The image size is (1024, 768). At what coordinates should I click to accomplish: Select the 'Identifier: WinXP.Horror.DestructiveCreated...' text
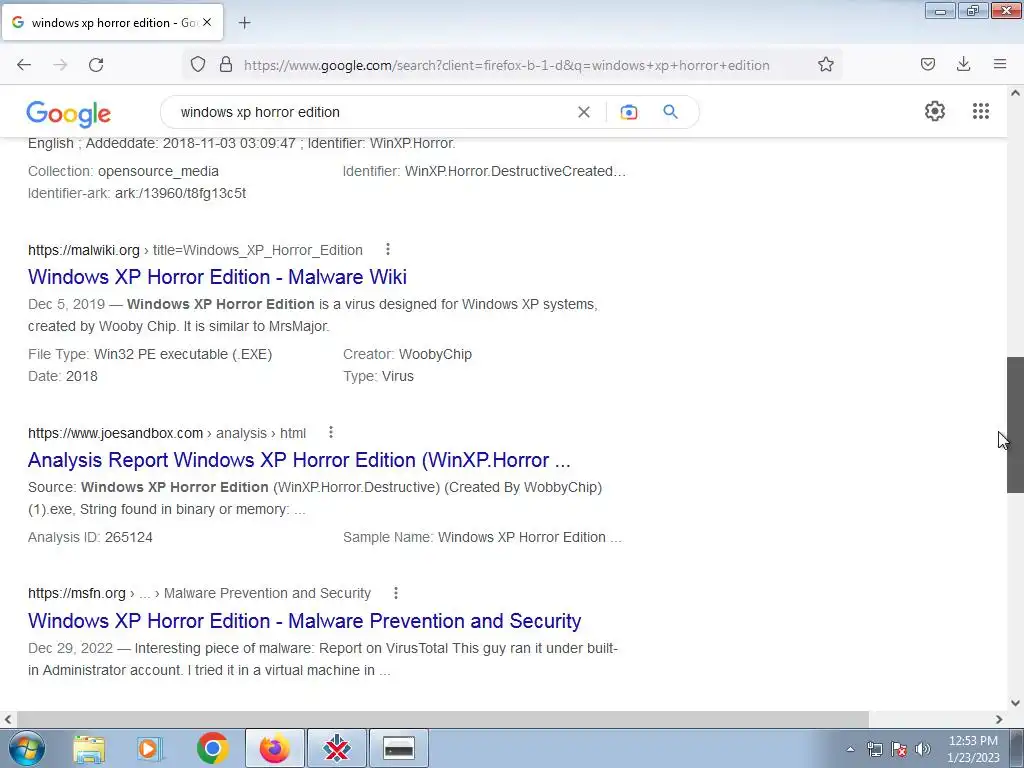484,172
